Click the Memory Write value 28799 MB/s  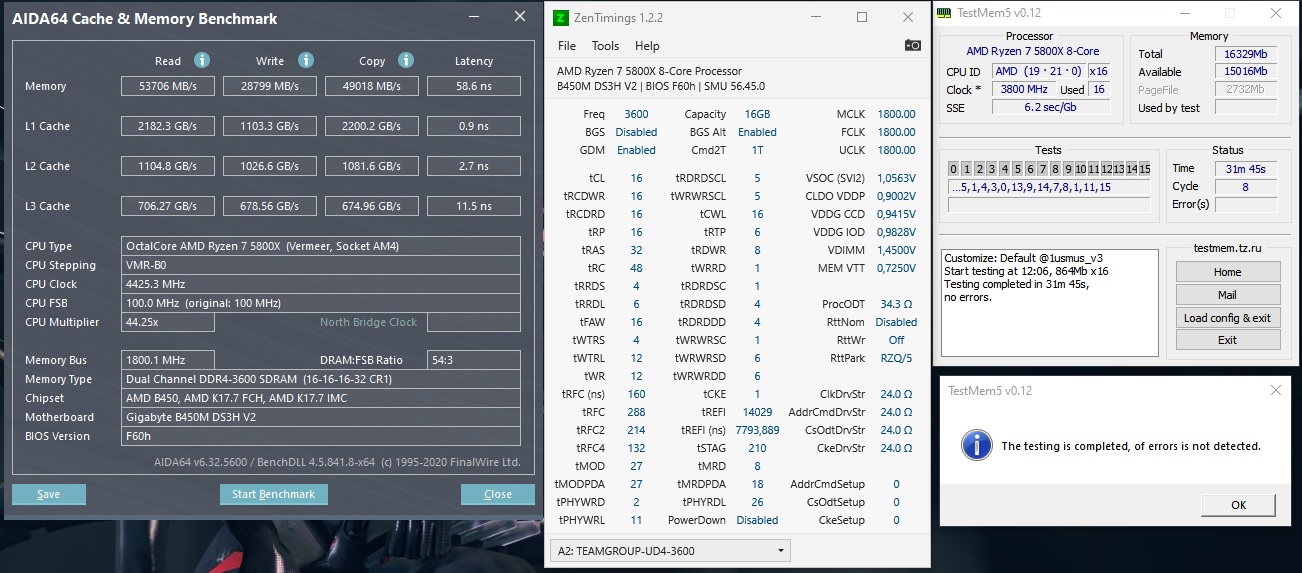click(x=270, y=86)
